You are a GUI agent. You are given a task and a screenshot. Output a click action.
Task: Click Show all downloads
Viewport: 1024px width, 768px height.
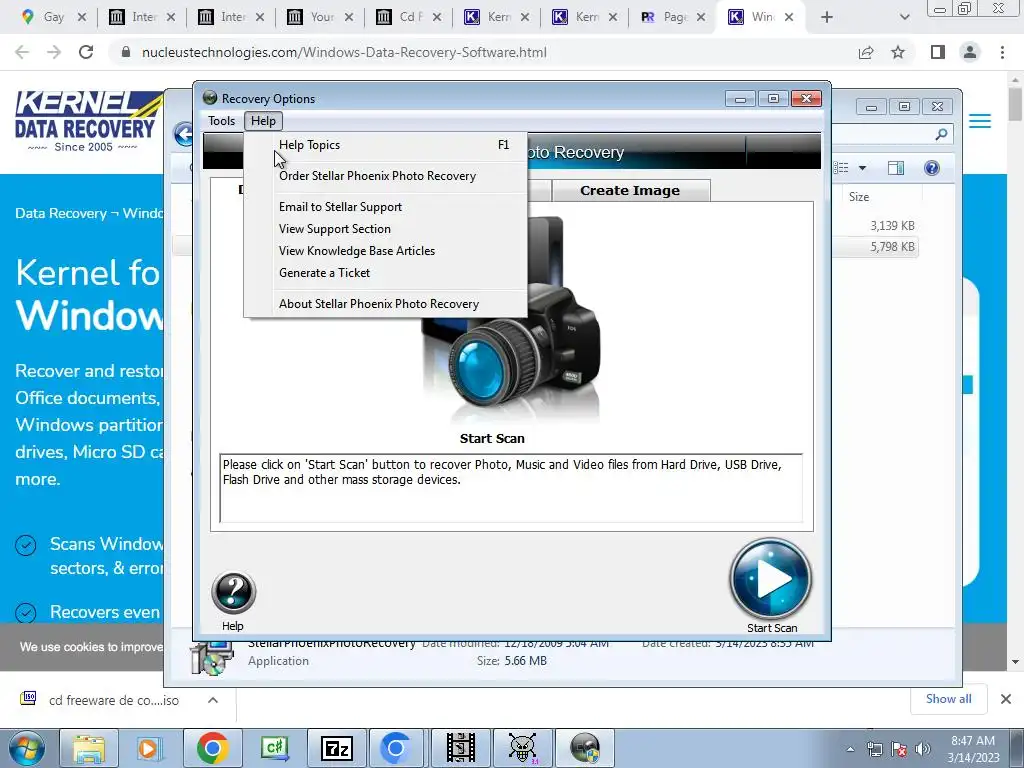pos(948,699)
